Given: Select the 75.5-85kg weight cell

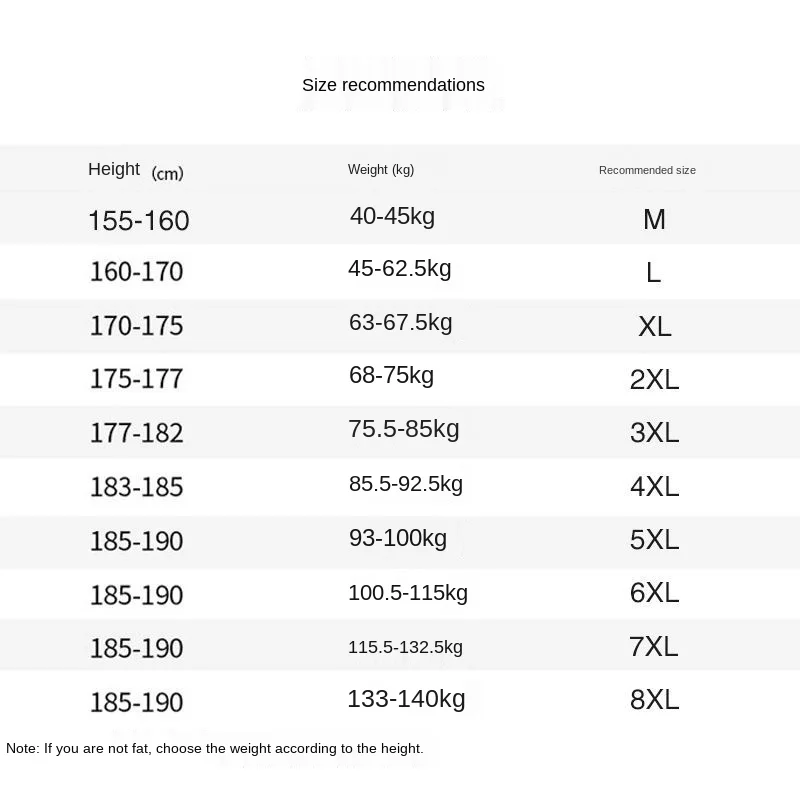Looking at the screenshot, I should 403,429.
